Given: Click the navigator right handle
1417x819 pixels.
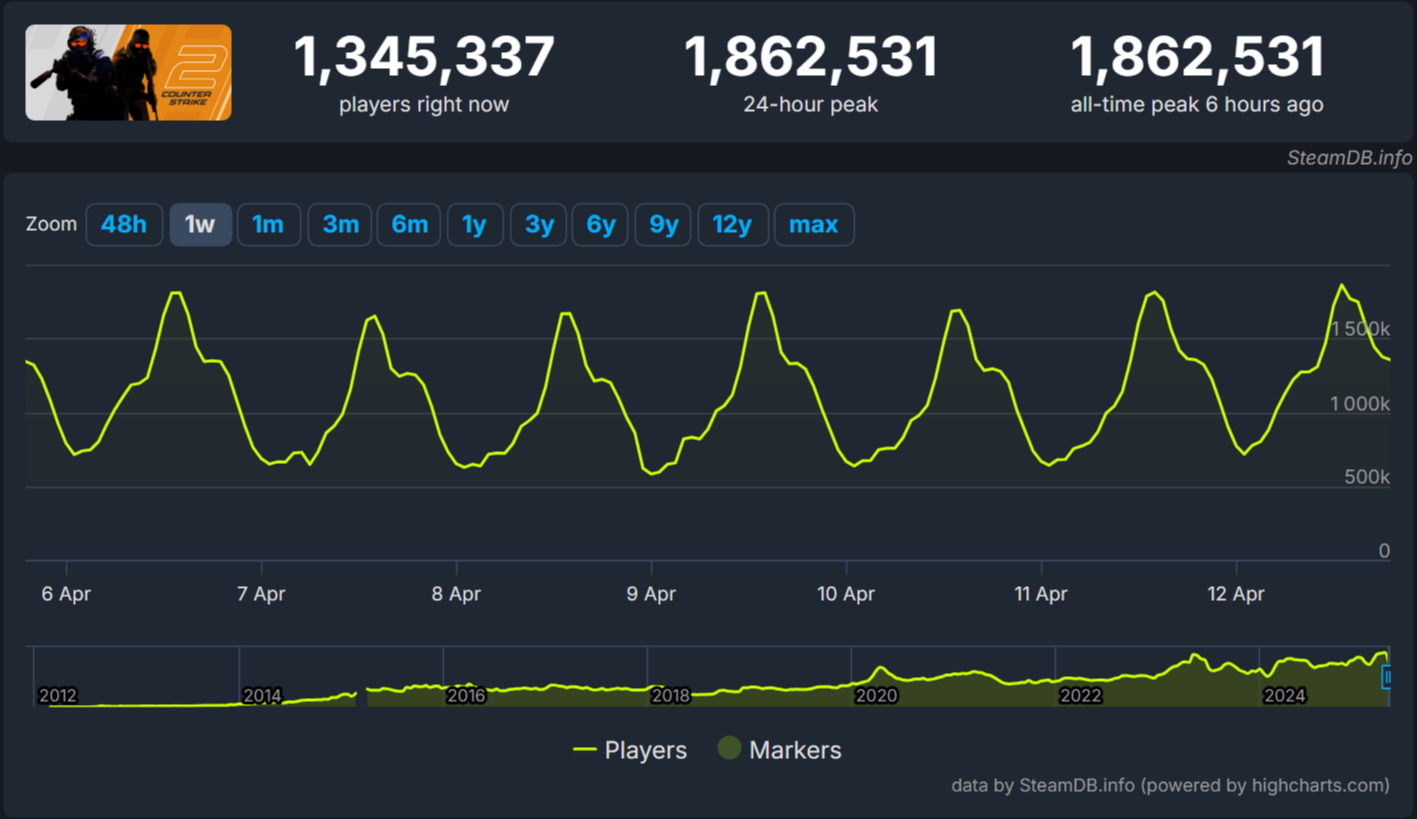Looking at the screenshot, I should tap(1387, 677).
